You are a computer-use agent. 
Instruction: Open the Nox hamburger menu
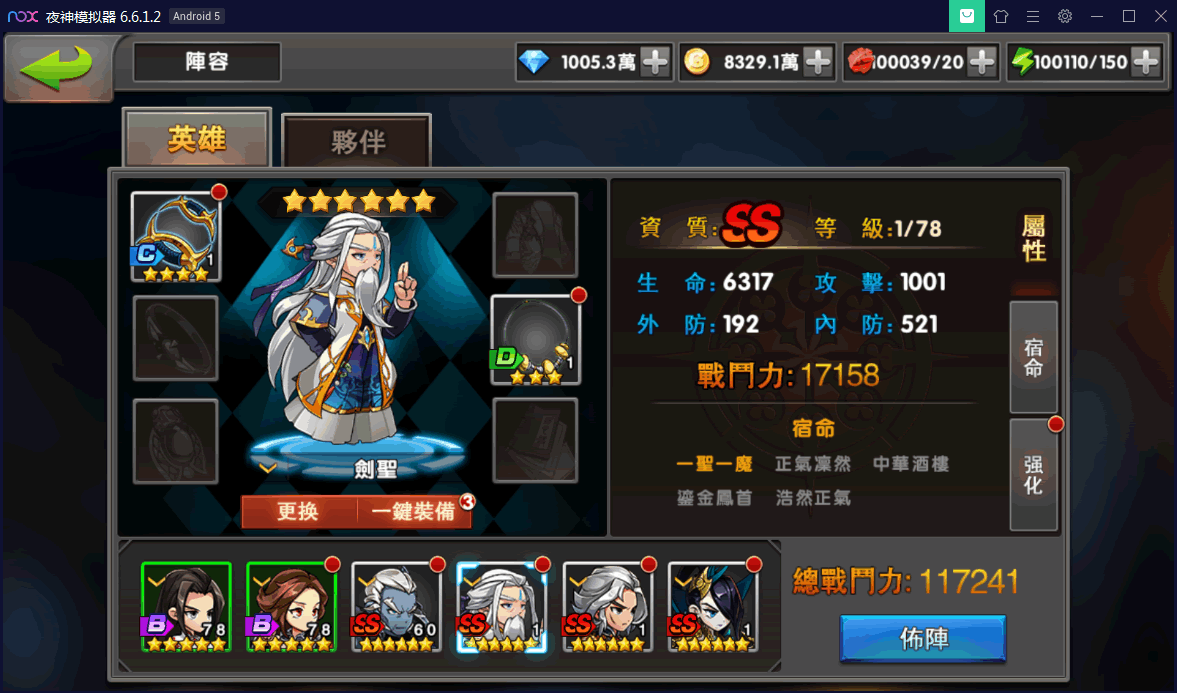pos(1033,16)
